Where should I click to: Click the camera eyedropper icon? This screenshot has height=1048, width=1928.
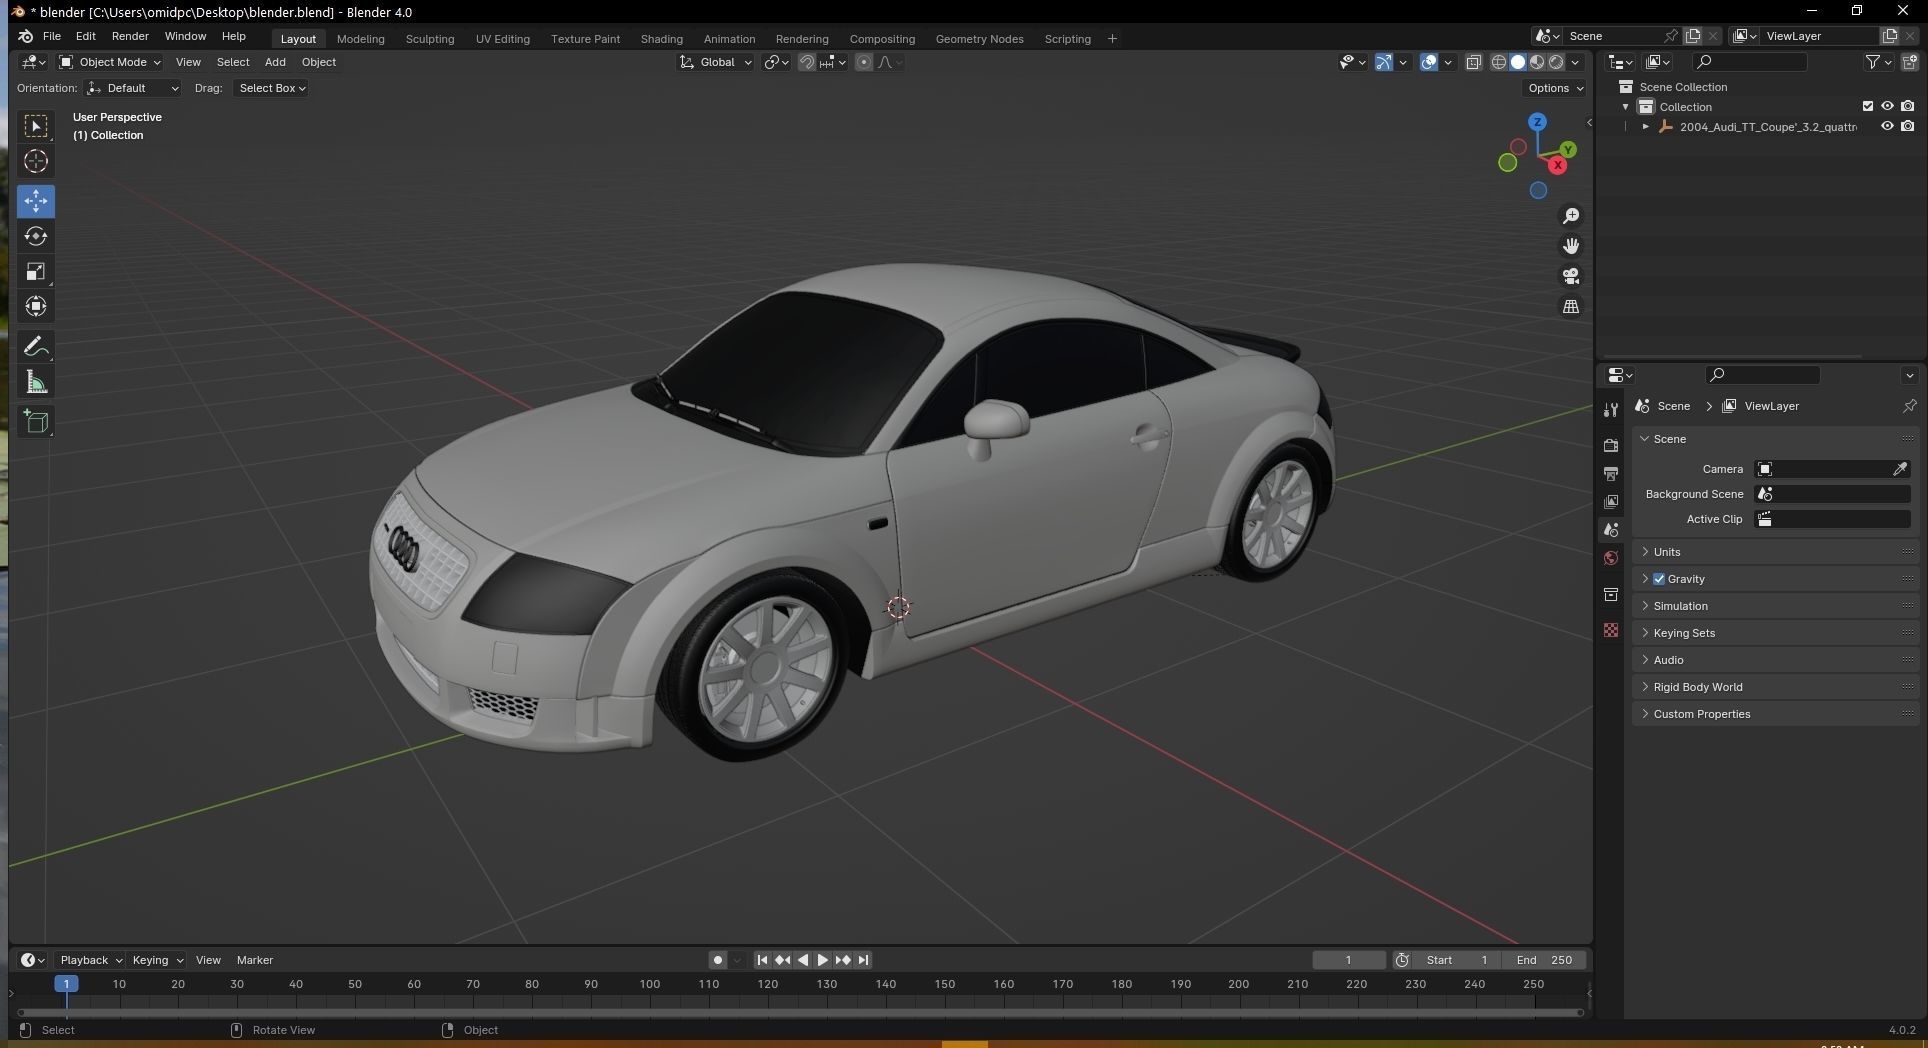(x=1900, y=469)
